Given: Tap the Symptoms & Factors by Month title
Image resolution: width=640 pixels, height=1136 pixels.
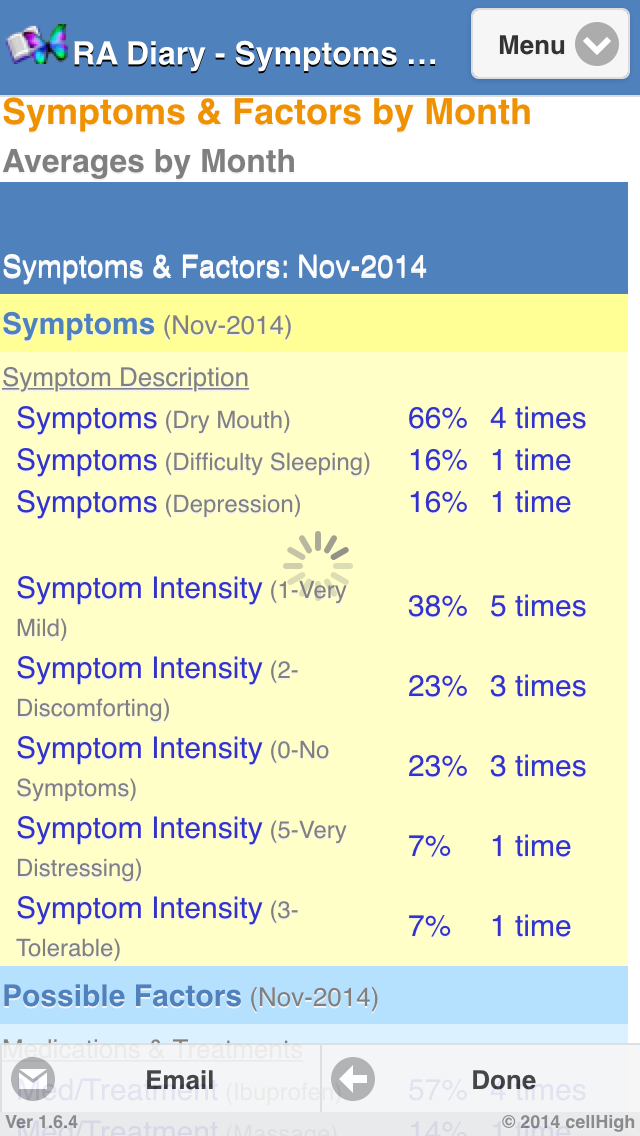Looking at the screenshot, I should point(267,112).
